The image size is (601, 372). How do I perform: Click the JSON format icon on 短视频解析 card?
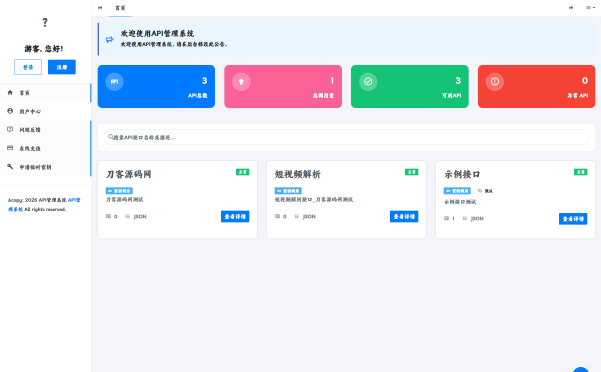click(x=297, y=216)
